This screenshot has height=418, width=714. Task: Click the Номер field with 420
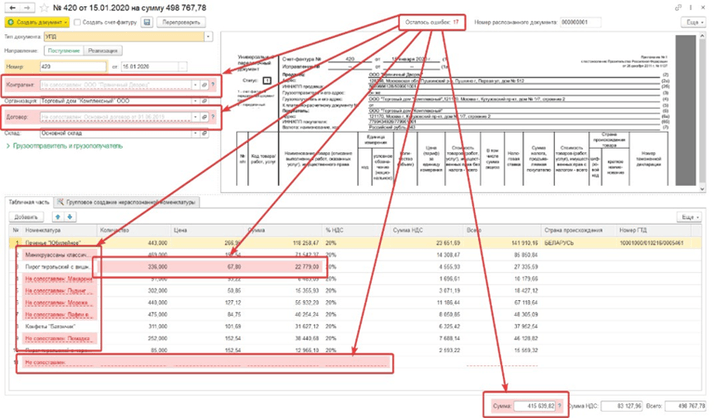73,66
